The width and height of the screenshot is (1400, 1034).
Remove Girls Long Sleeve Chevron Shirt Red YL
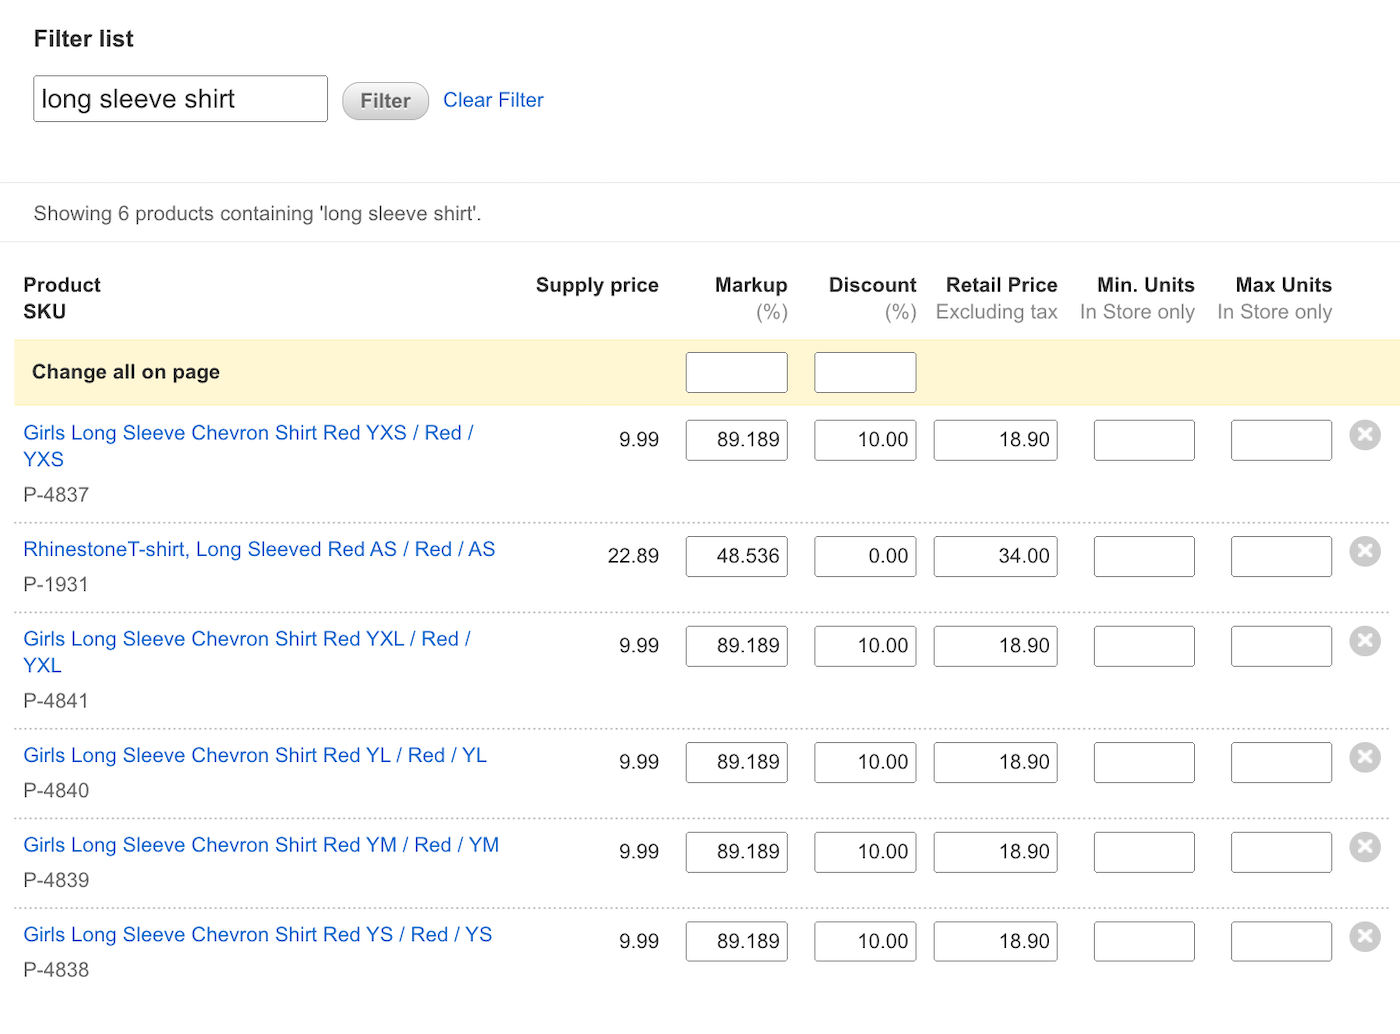coord(1365,757)
